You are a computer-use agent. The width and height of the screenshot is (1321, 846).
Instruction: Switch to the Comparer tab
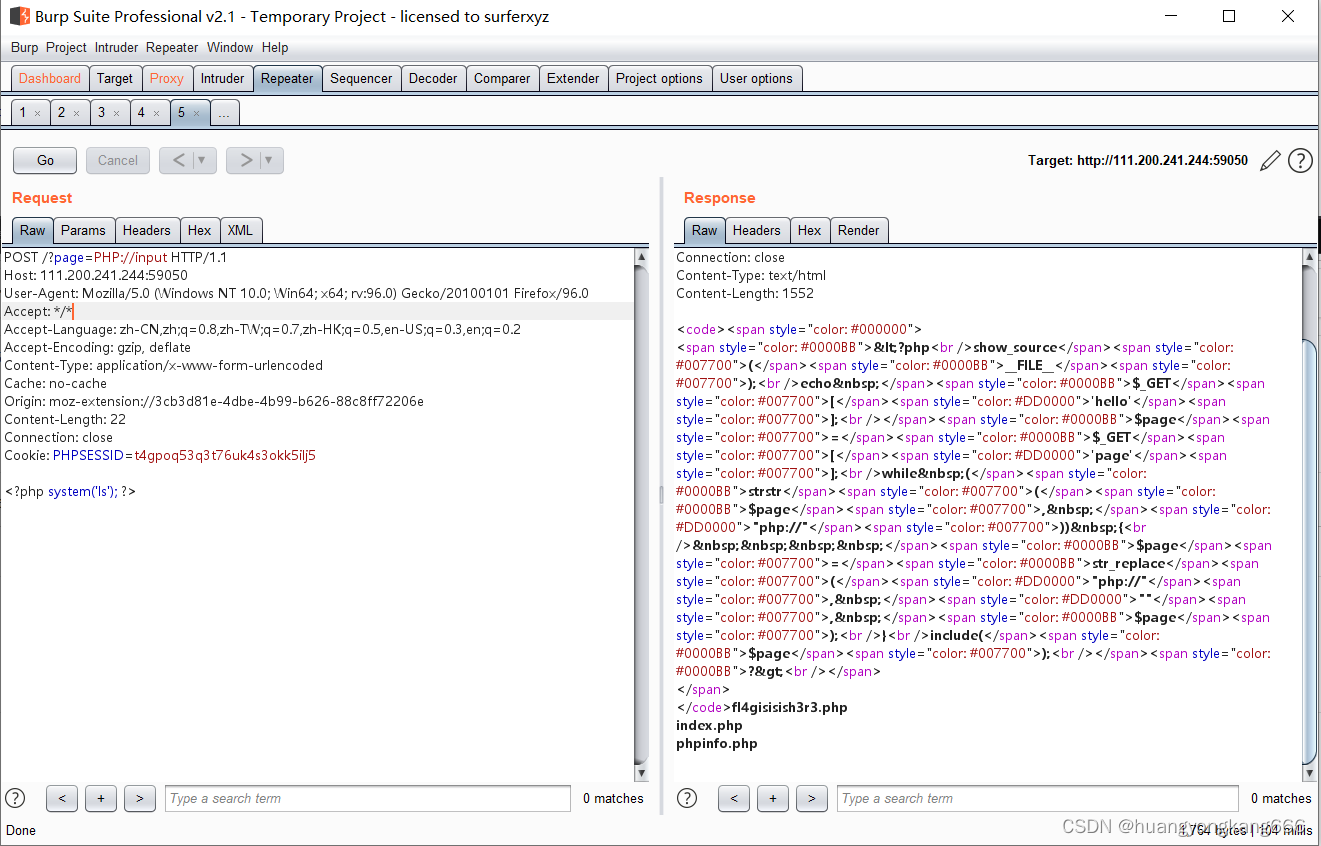click(x=502, y=78)
